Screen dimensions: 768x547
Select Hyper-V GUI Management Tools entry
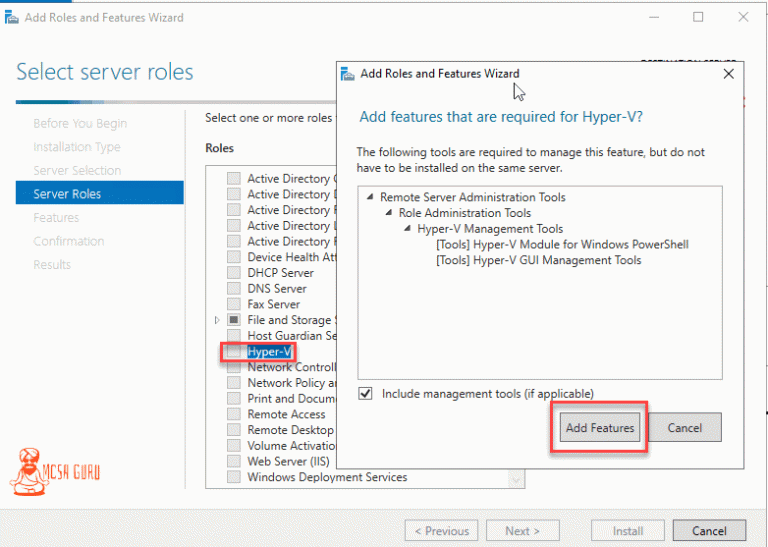click(538, 260)
